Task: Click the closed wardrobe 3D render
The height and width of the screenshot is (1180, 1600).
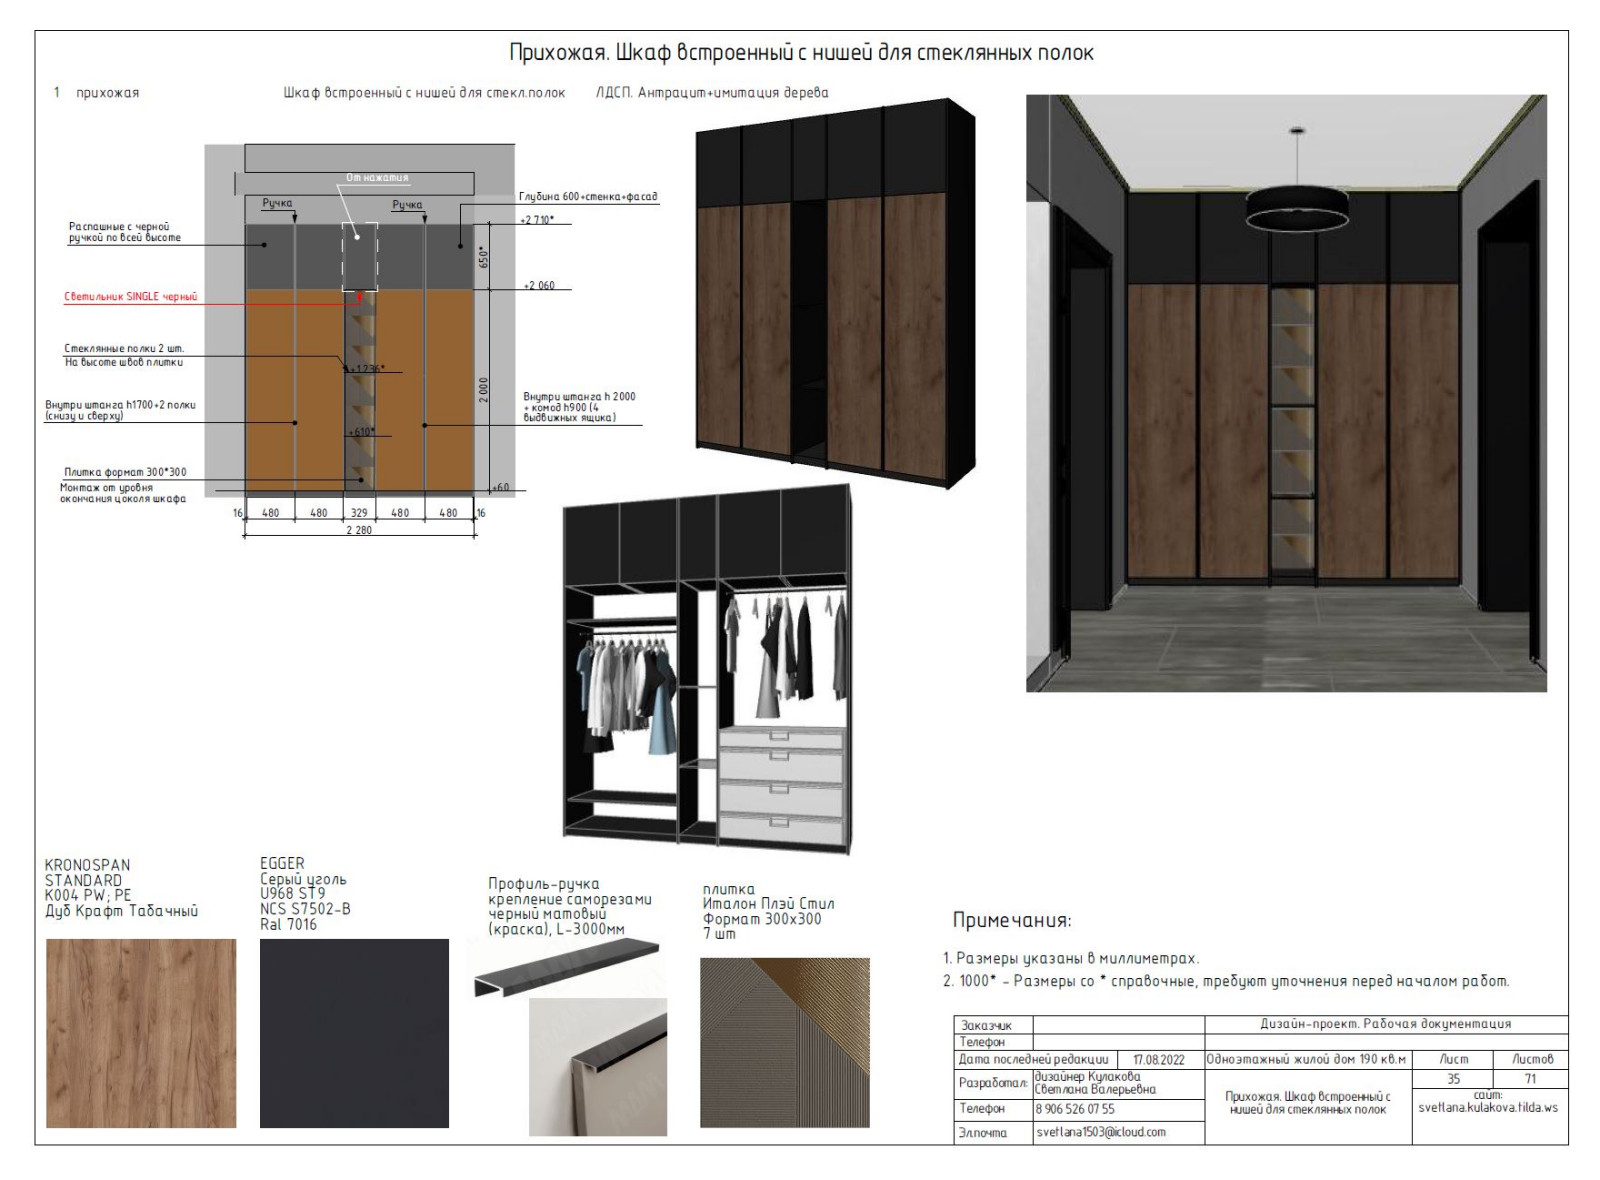Action: coord(834,290)
